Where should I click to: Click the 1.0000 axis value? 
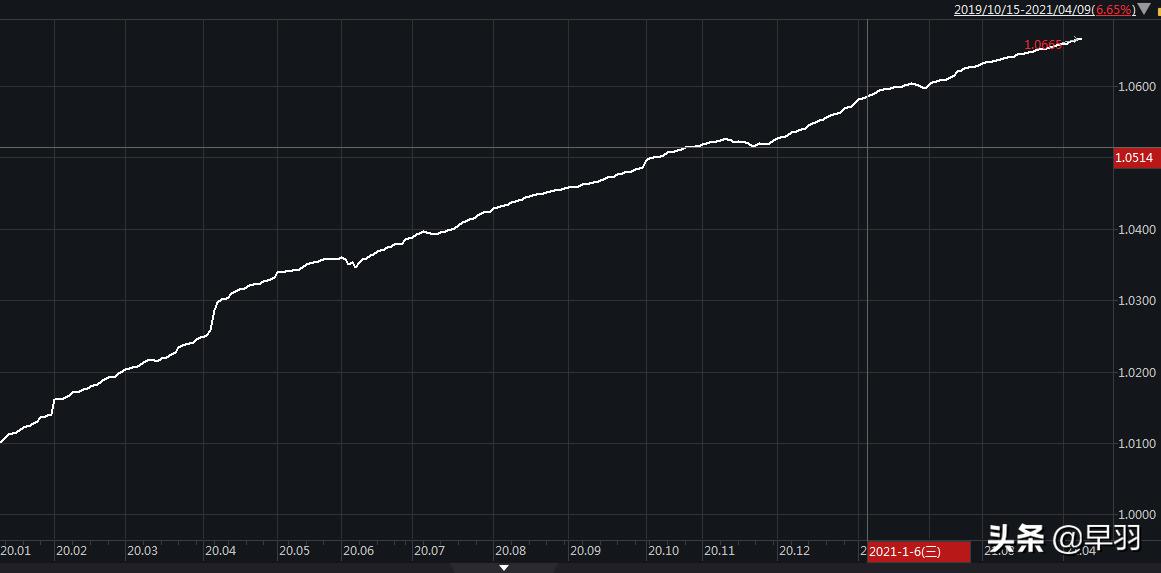pos(1136,515)
